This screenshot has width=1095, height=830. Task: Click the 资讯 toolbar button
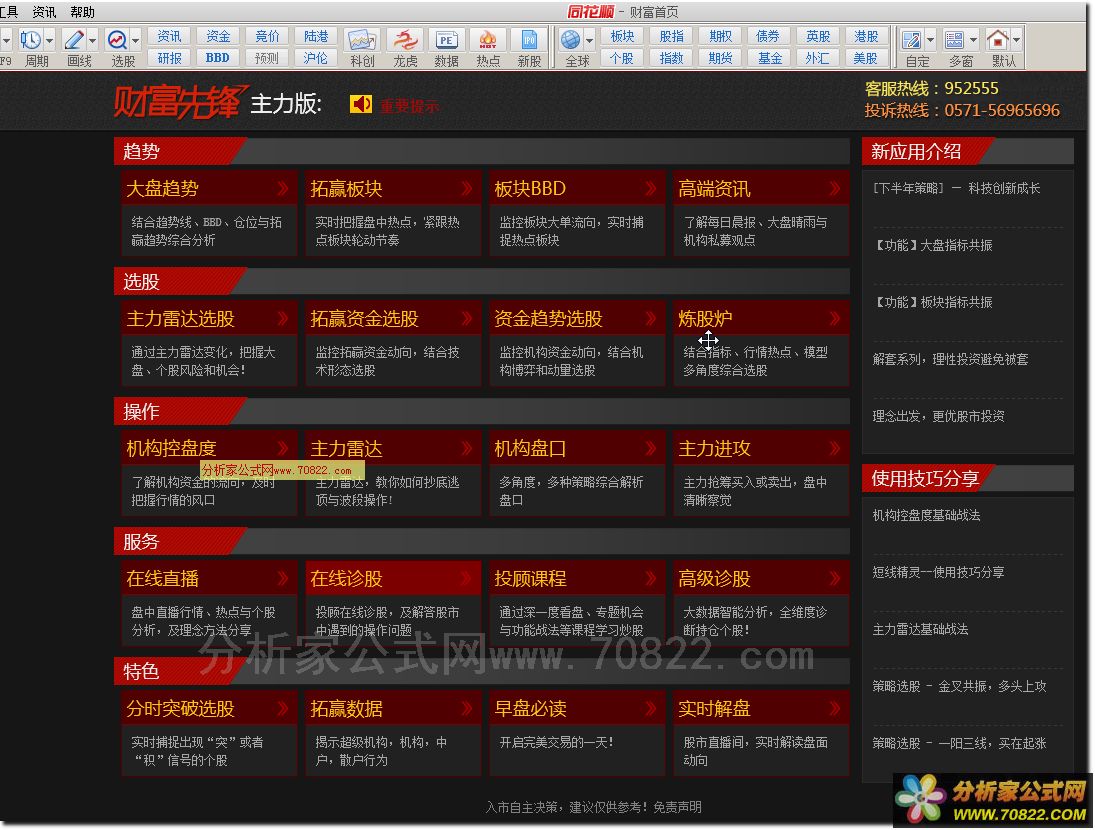pos(169,36)
